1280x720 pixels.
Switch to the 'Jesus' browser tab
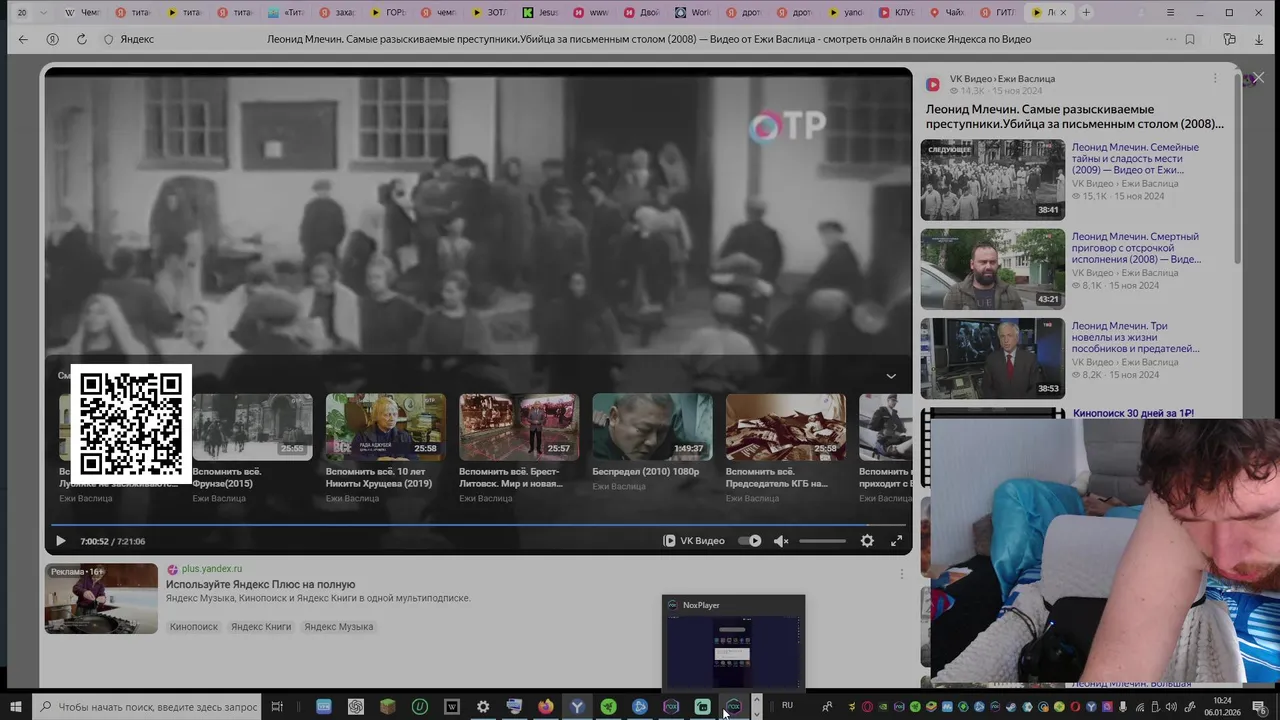(x=542, y=13)
